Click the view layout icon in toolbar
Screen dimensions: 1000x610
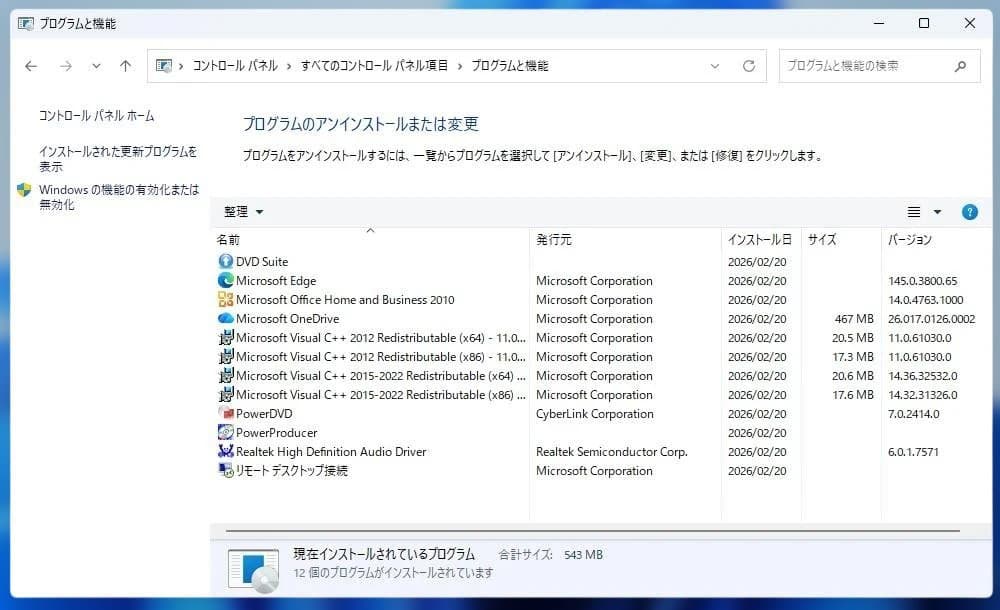click(x=914, y=212)
